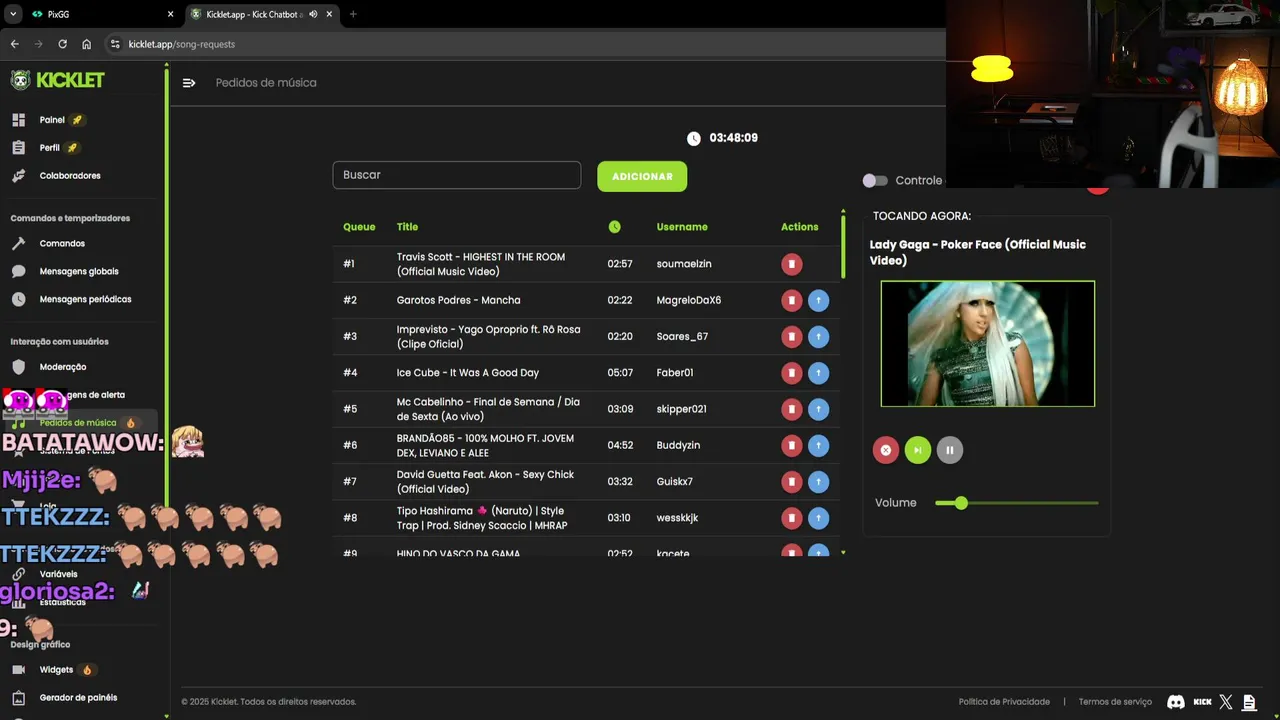1280x720 pixels.
Task: Delete David Guetta Sexy Chick request
Action: (x=791, y=482)
